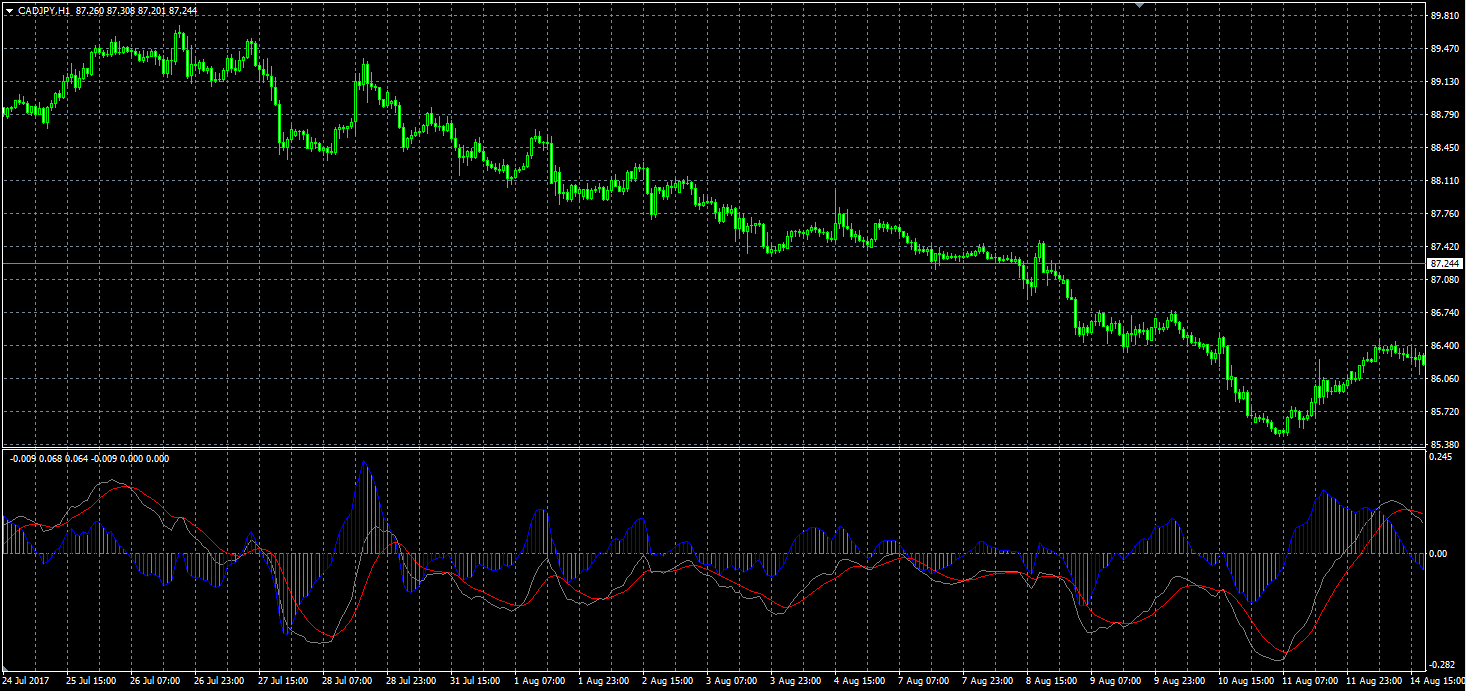The image size is (1466, 691).
Task: Click the indicator values text -0.009 0.068
Action: tap(36, 459)
